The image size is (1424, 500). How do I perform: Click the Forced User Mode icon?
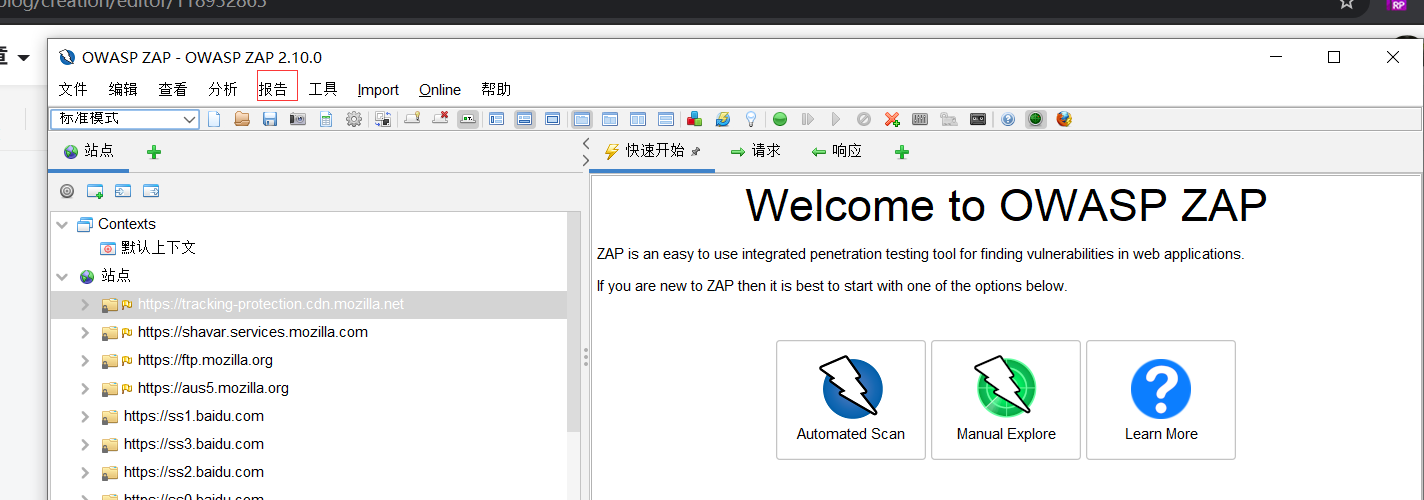949,119
